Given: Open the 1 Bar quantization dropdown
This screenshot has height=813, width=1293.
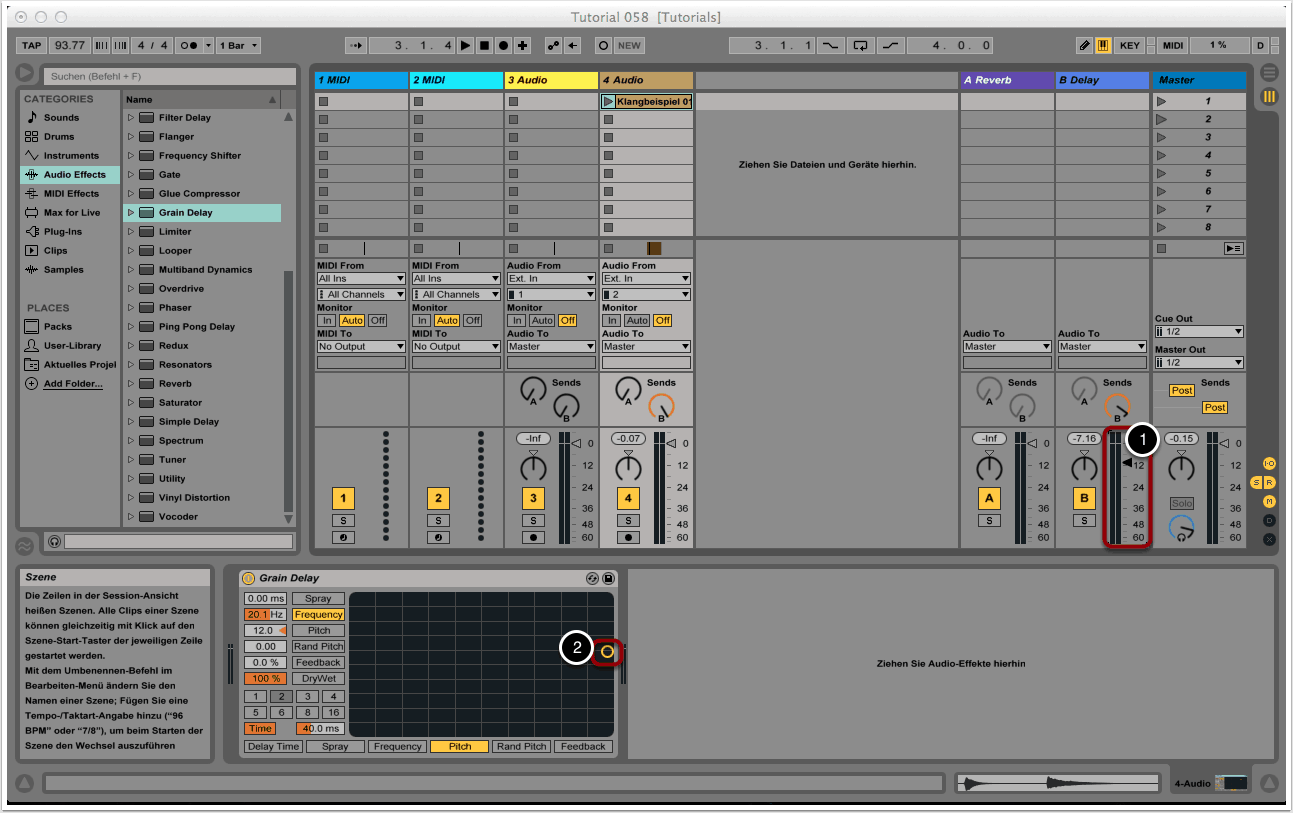Looking at the screenshot, I should tap(240, 46).
